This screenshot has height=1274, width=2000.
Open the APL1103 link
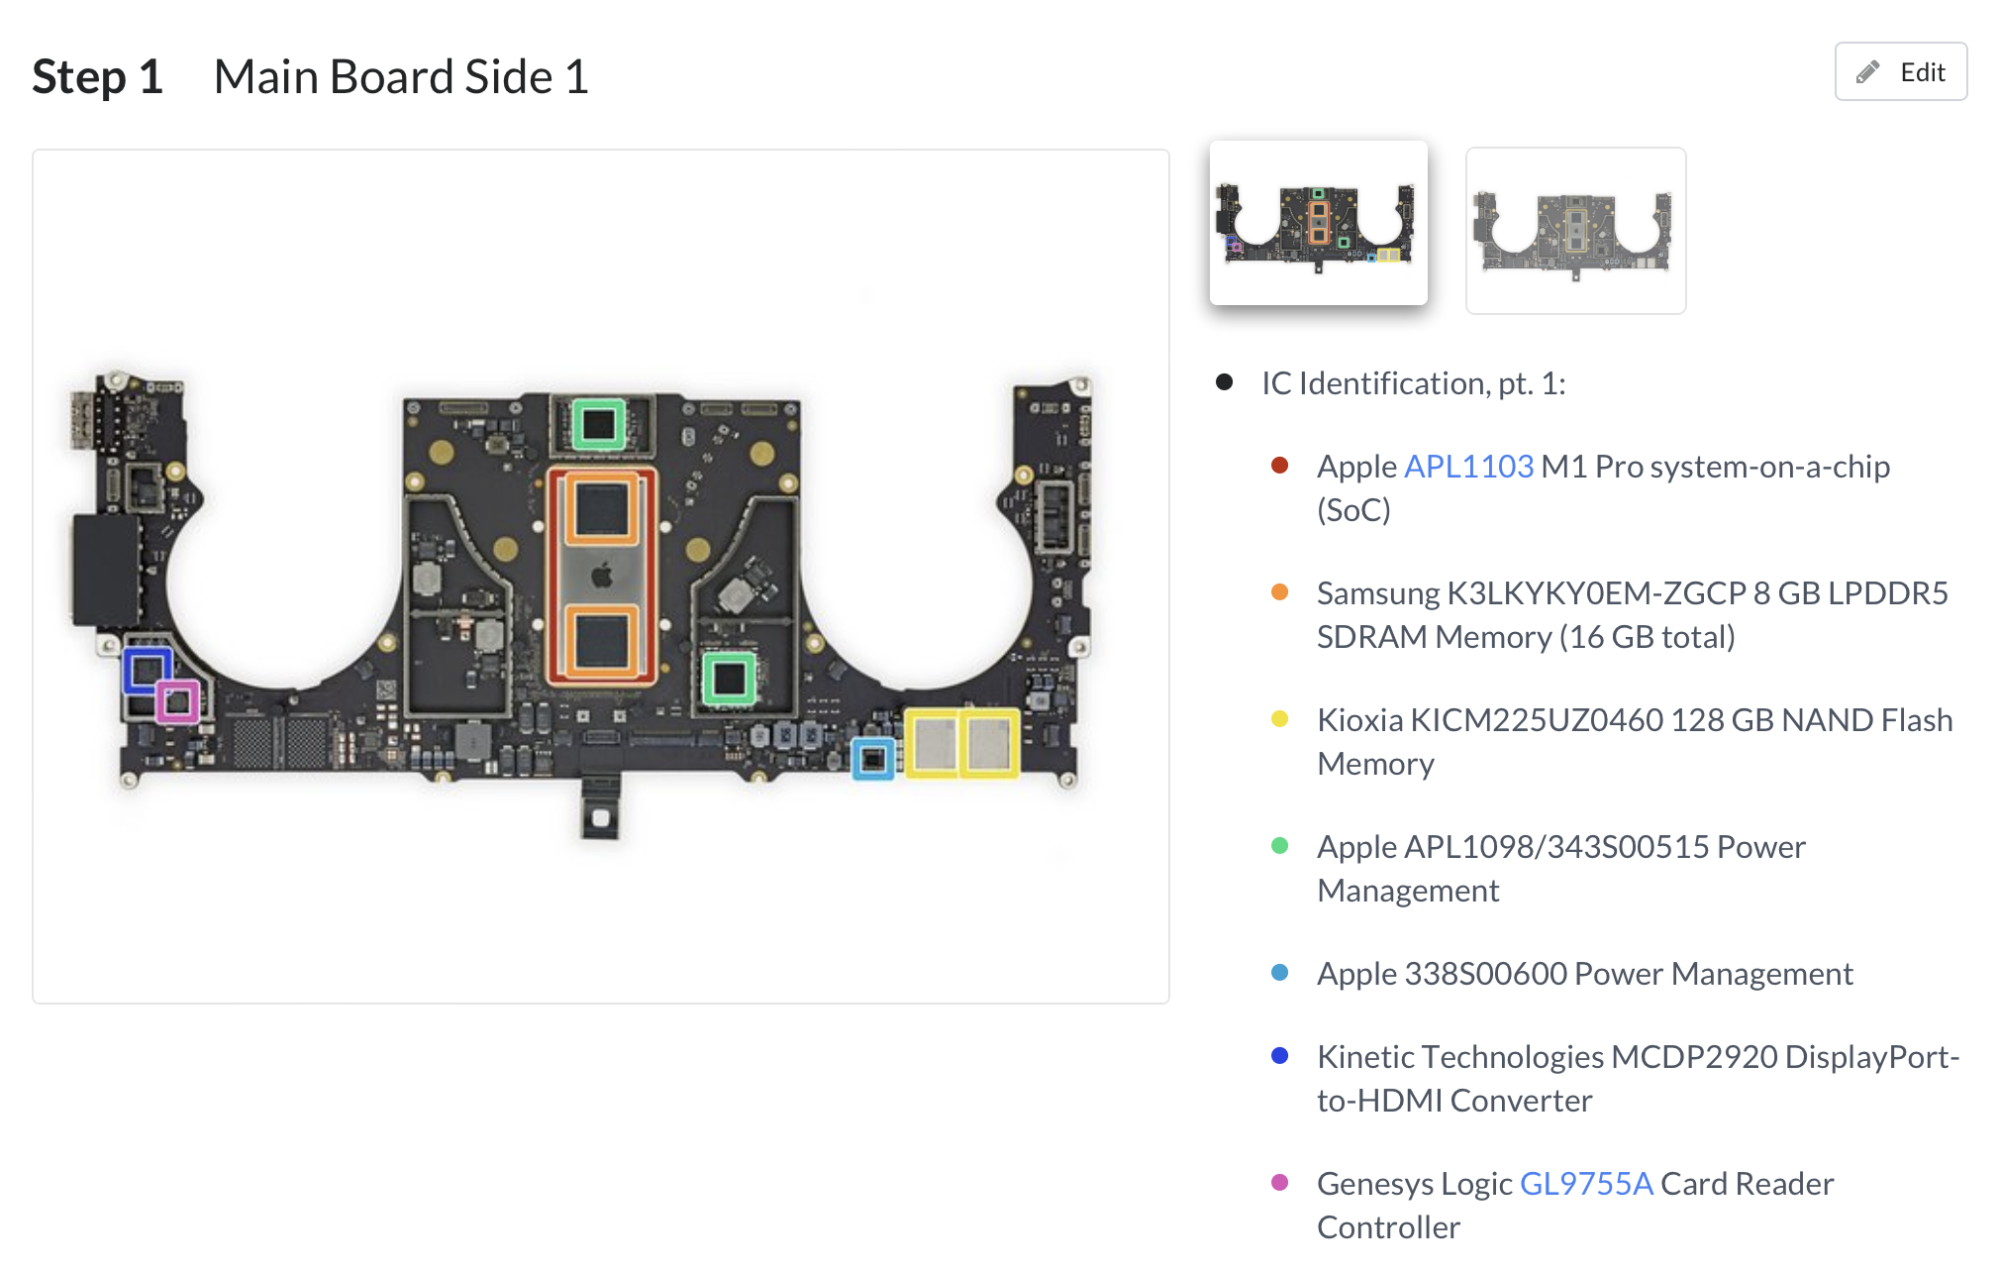pyautogui.click(x=1468, y=466)
